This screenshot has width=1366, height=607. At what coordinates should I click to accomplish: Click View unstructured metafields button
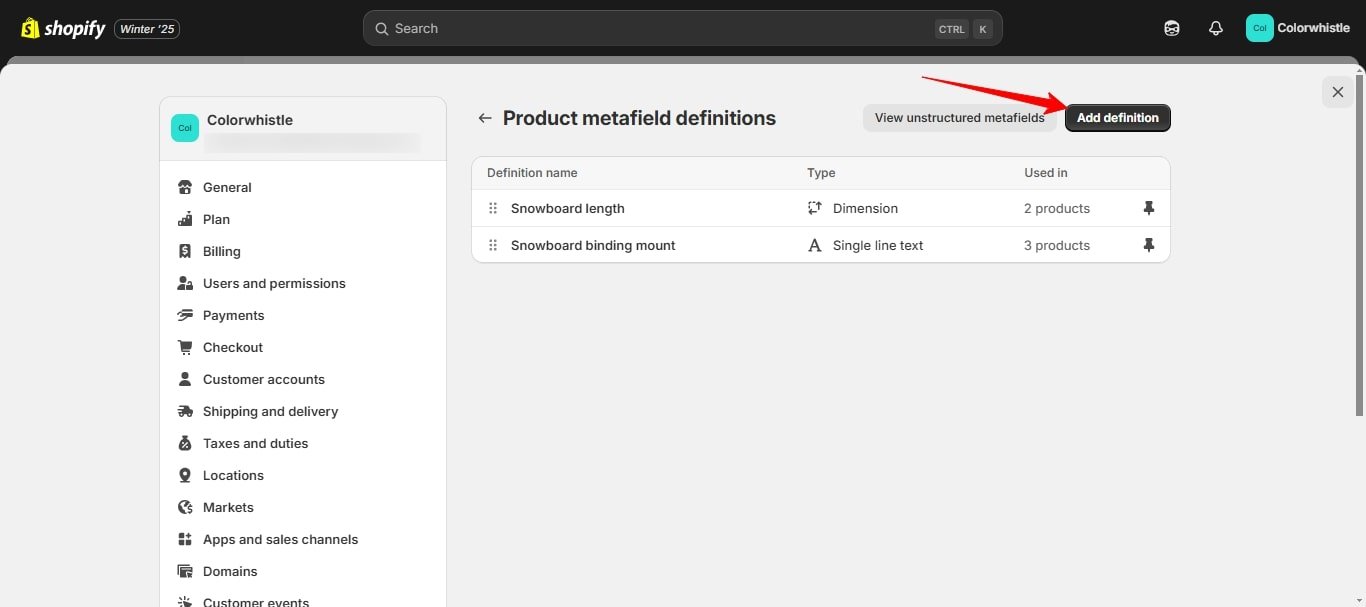pyautogui.click(x=959, y=118)
